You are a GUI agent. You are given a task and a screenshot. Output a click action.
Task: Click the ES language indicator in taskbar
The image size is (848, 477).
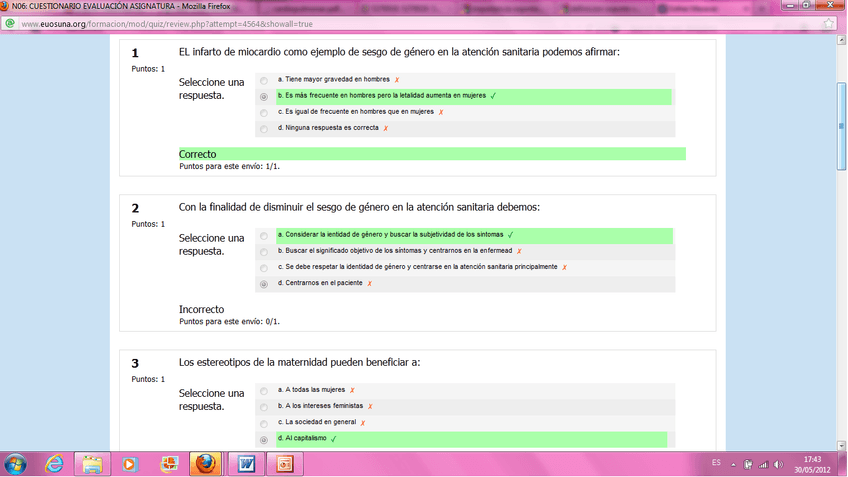[x=716, y=463]
